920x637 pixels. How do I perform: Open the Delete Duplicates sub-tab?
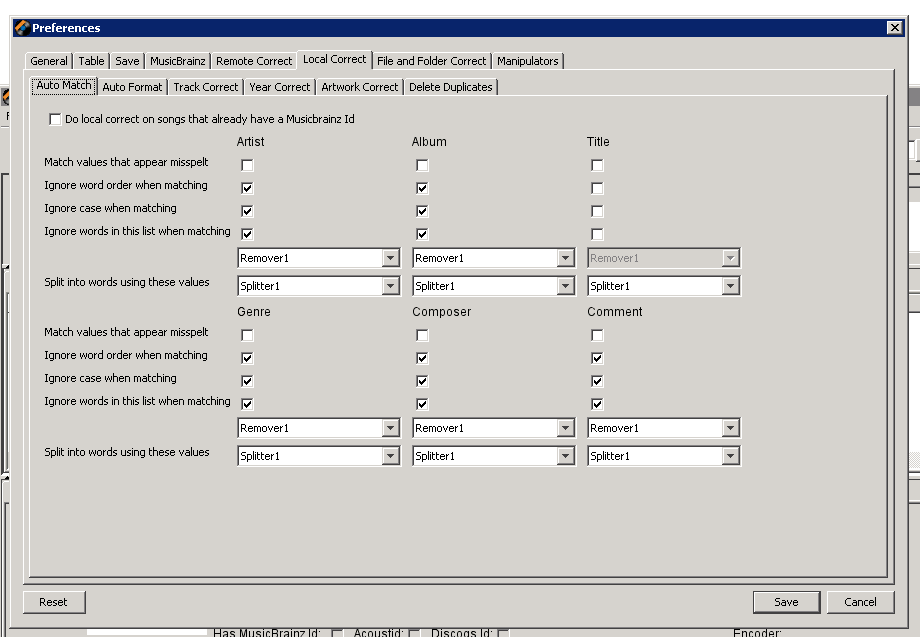tap(451, 87)
